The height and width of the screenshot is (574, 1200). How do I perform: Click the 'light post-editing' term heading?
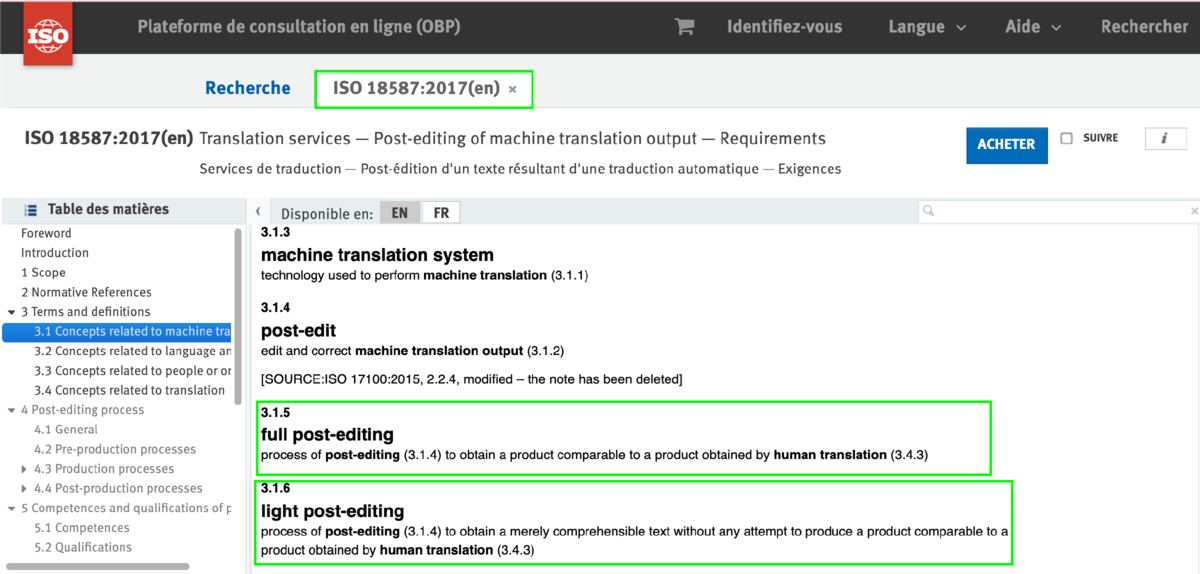332,511
